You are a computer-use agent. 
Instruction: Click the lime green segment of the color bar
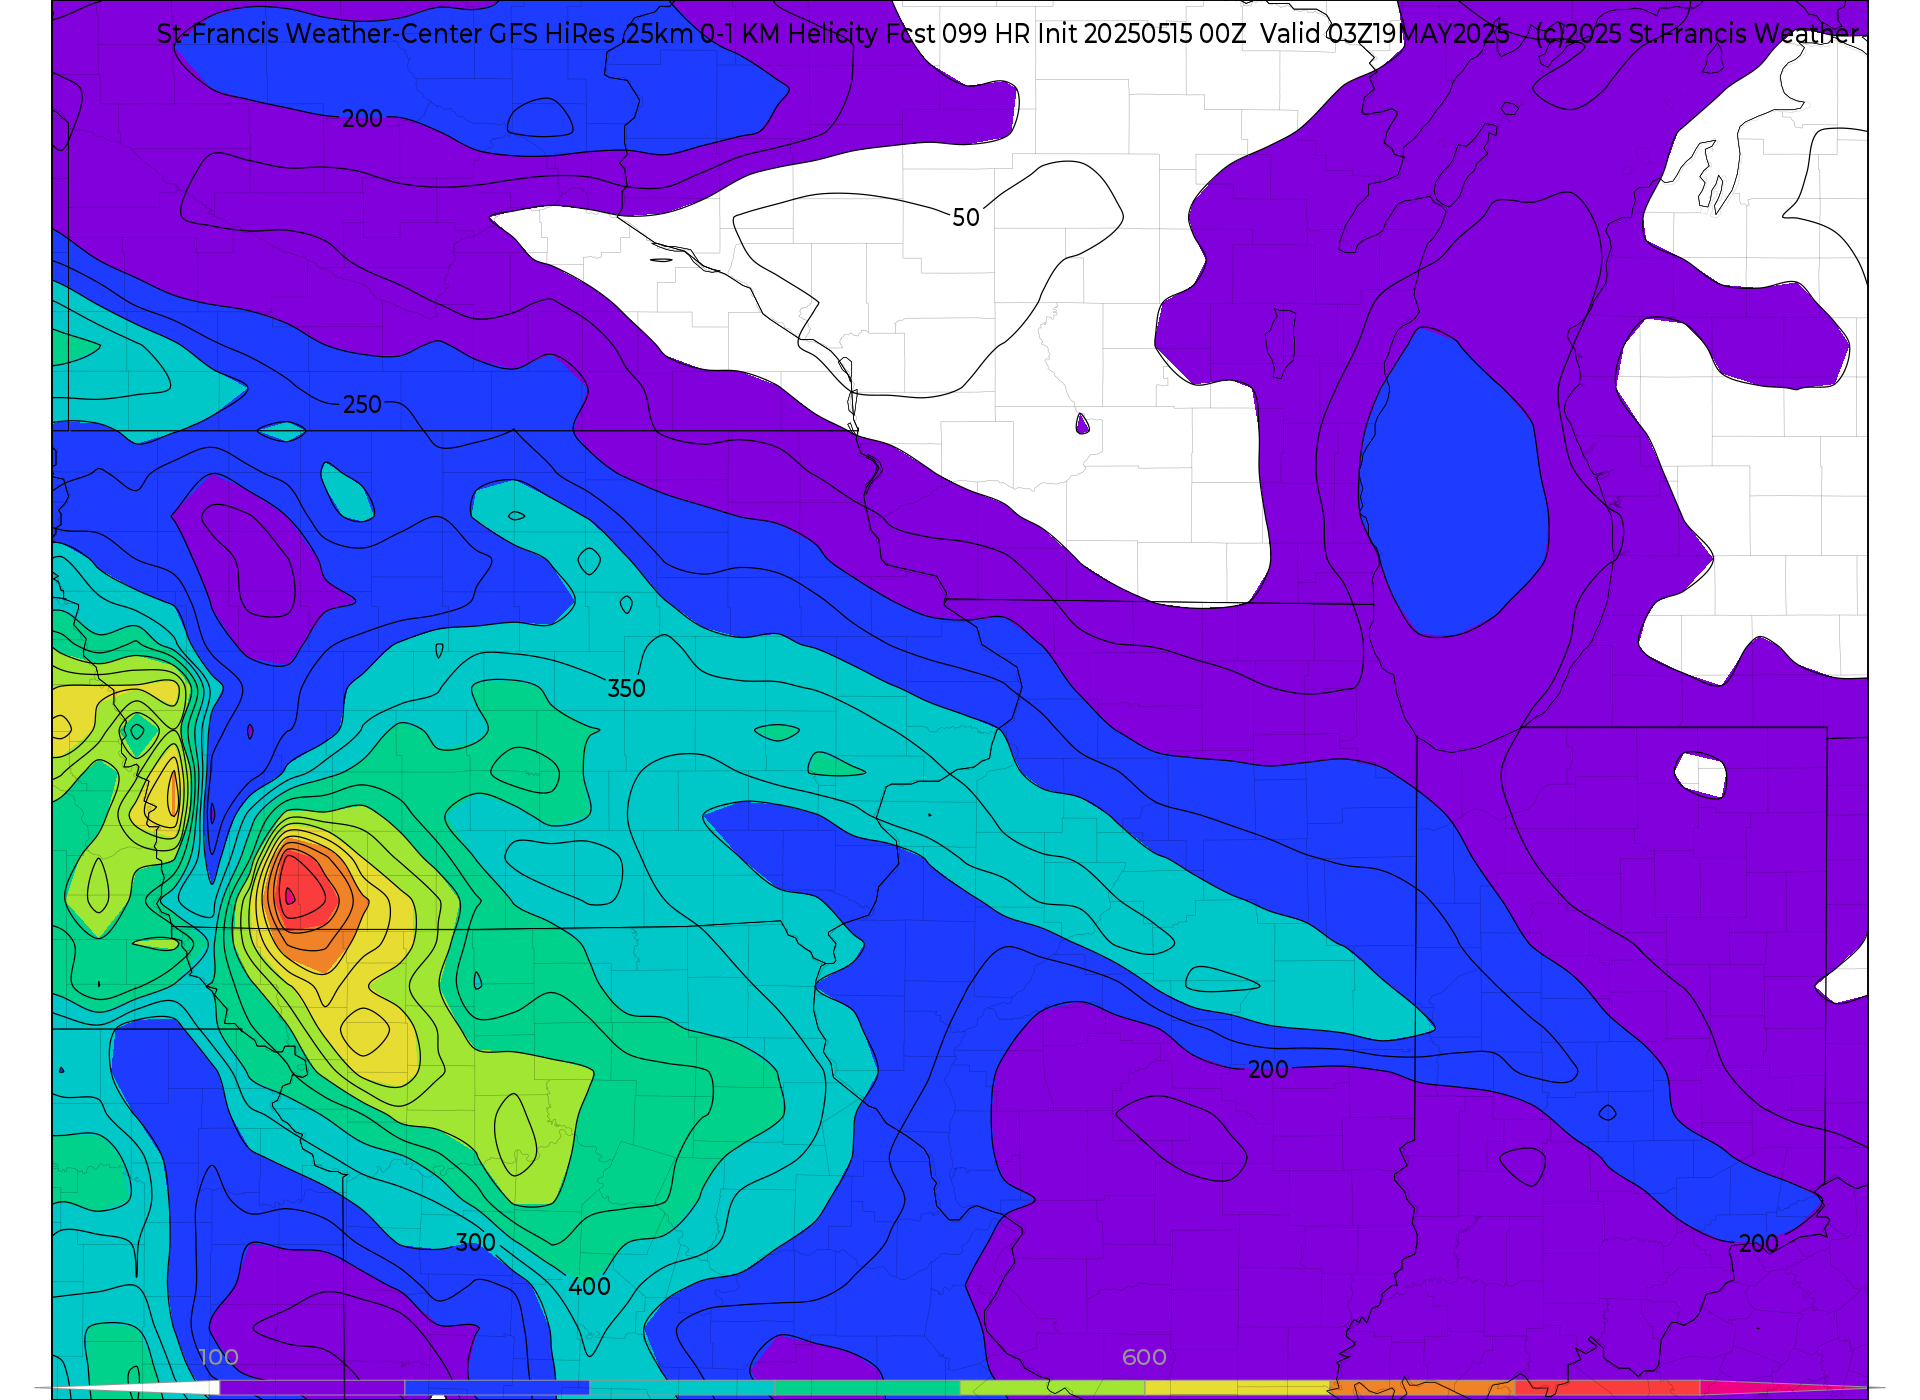tap(1052, 1388)
